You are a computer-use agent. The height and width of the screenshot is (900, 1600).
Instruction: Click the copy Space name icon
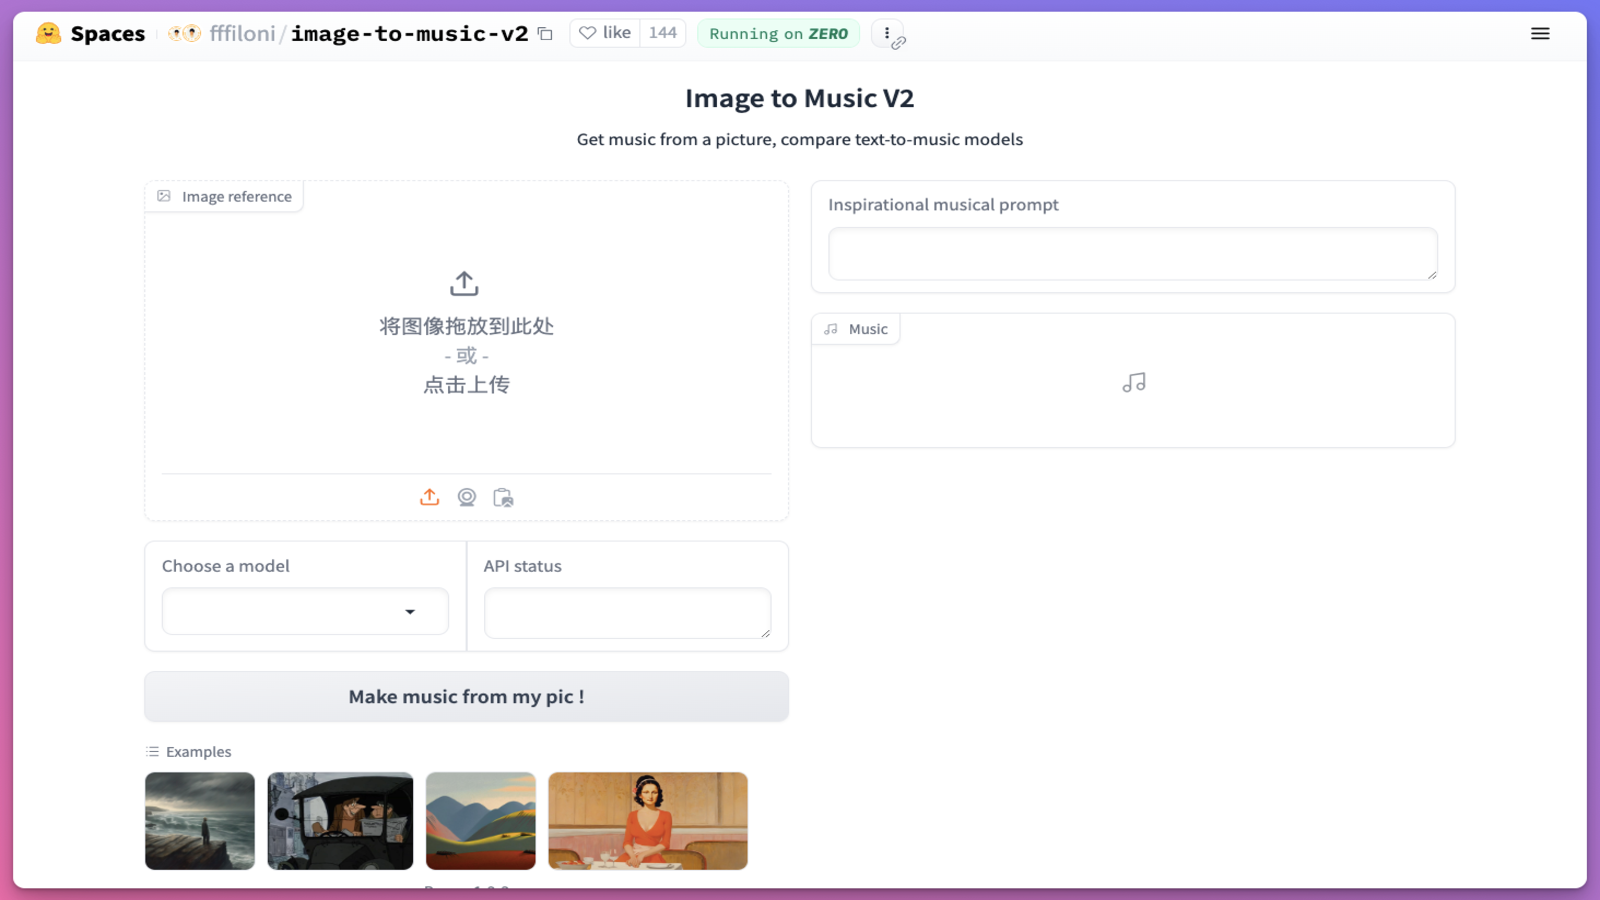tap(543, 33)
